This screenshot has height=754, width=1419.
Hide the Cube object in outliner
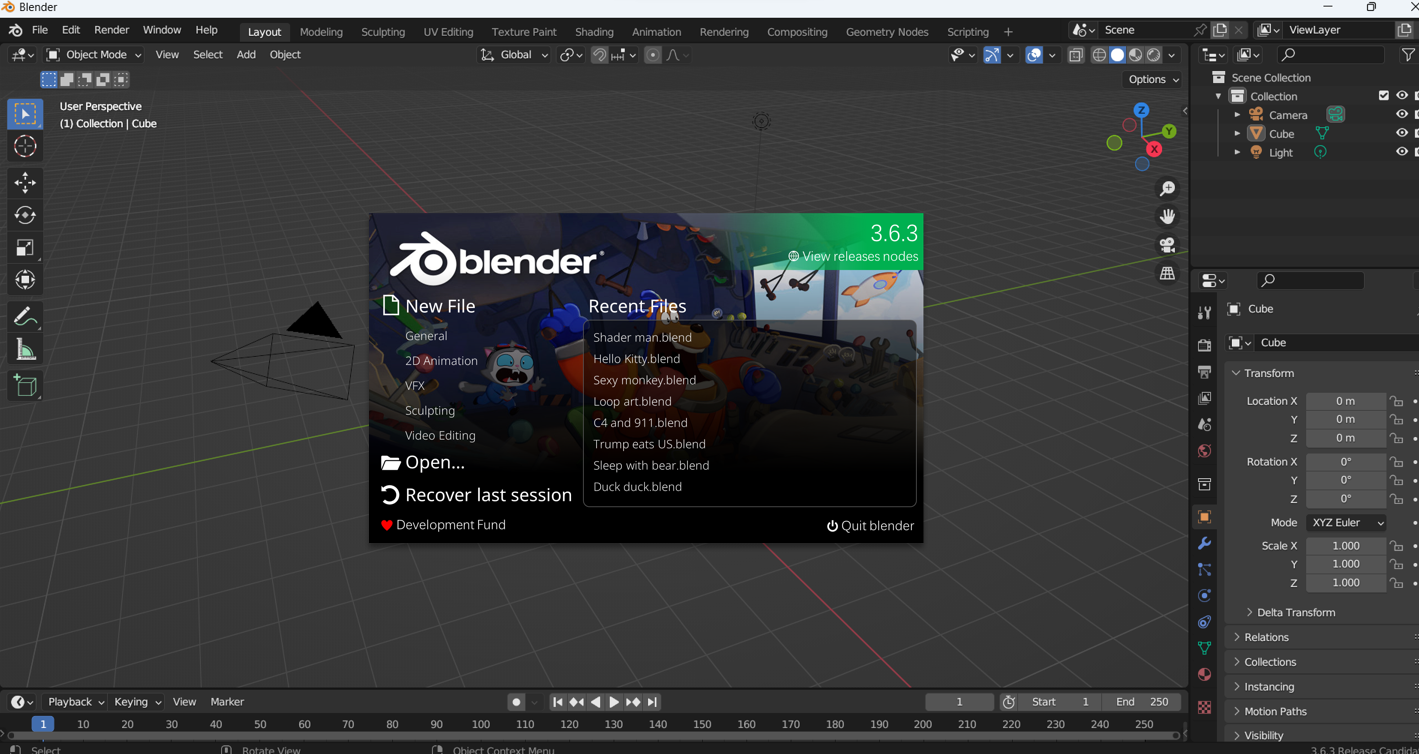(1401, 133)
